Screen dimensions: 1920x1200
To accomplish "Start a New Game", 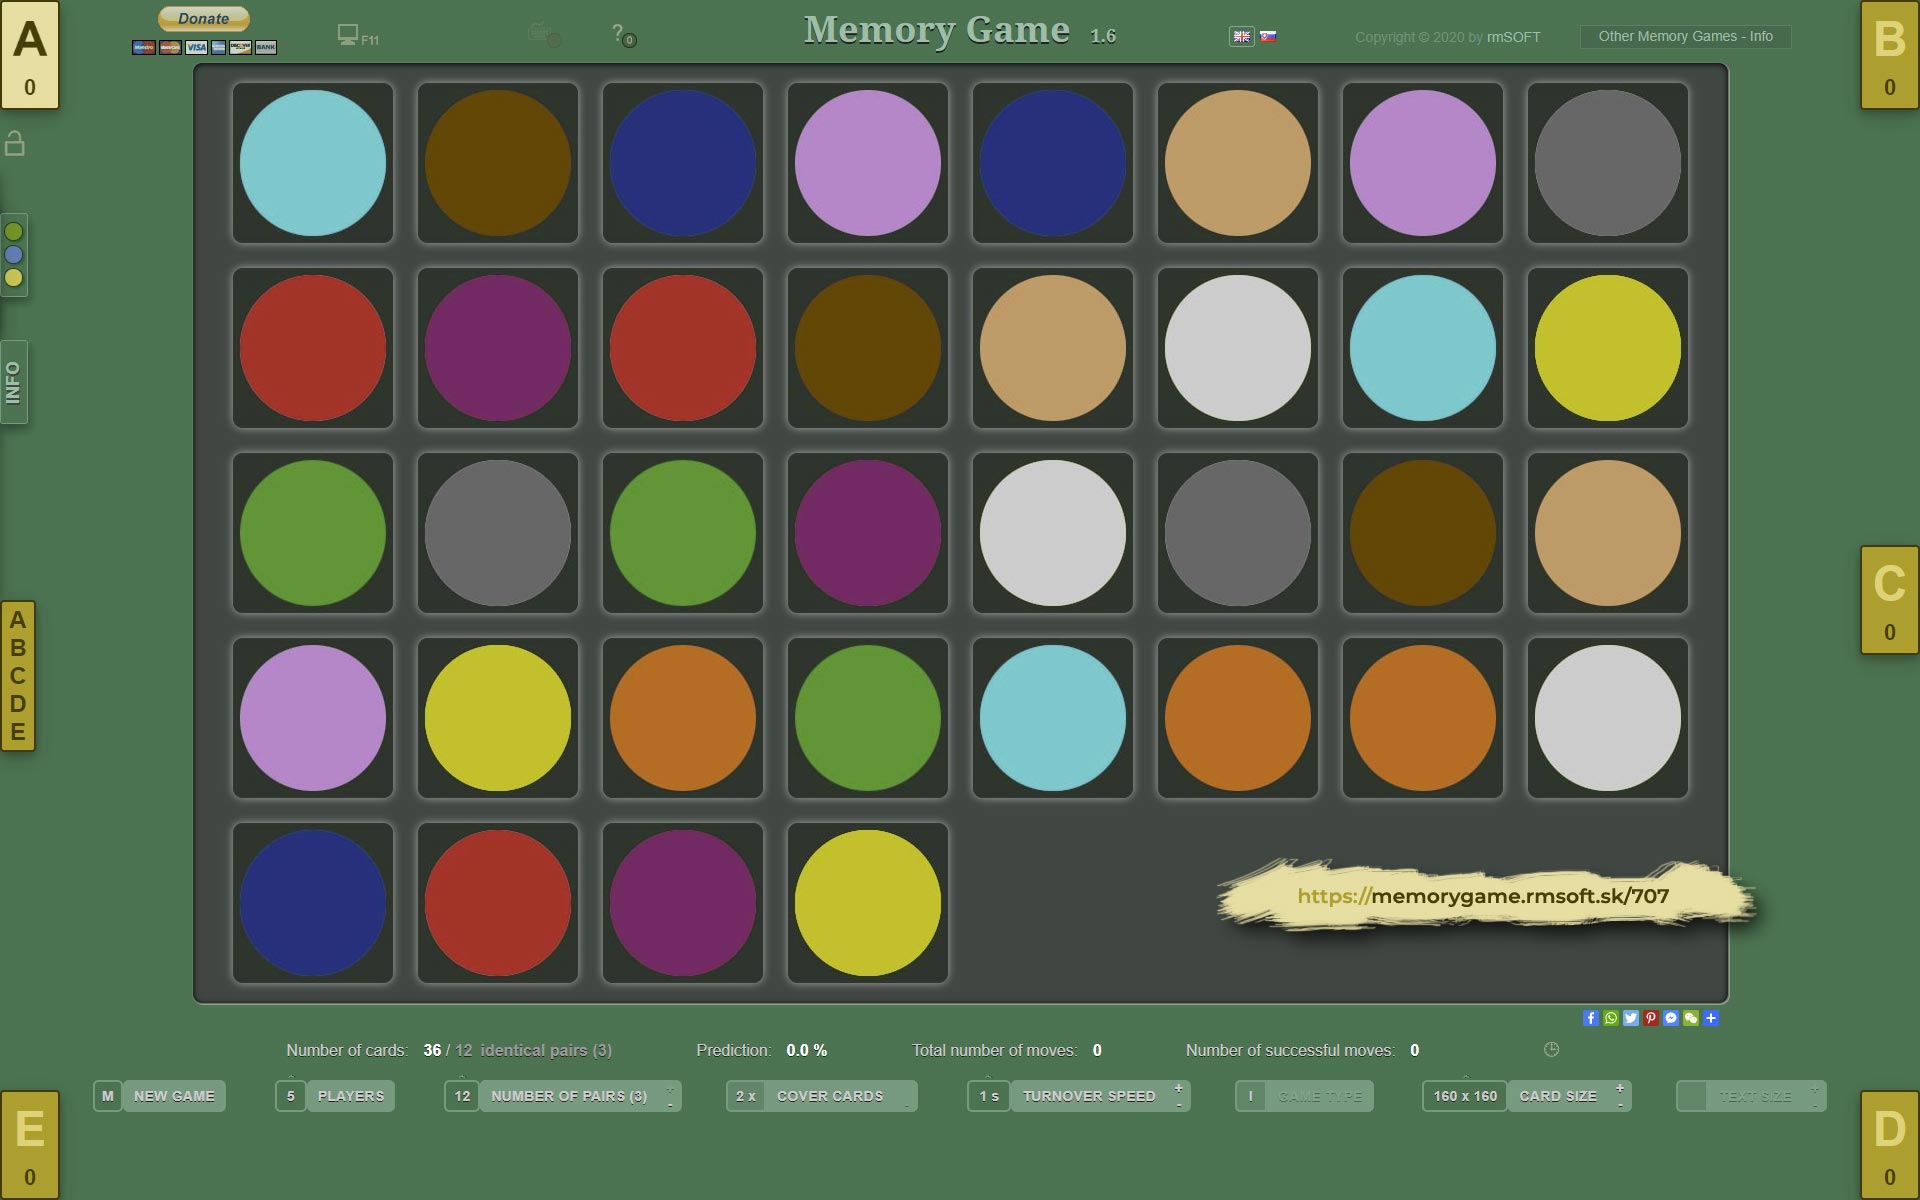I will 173,1096.
